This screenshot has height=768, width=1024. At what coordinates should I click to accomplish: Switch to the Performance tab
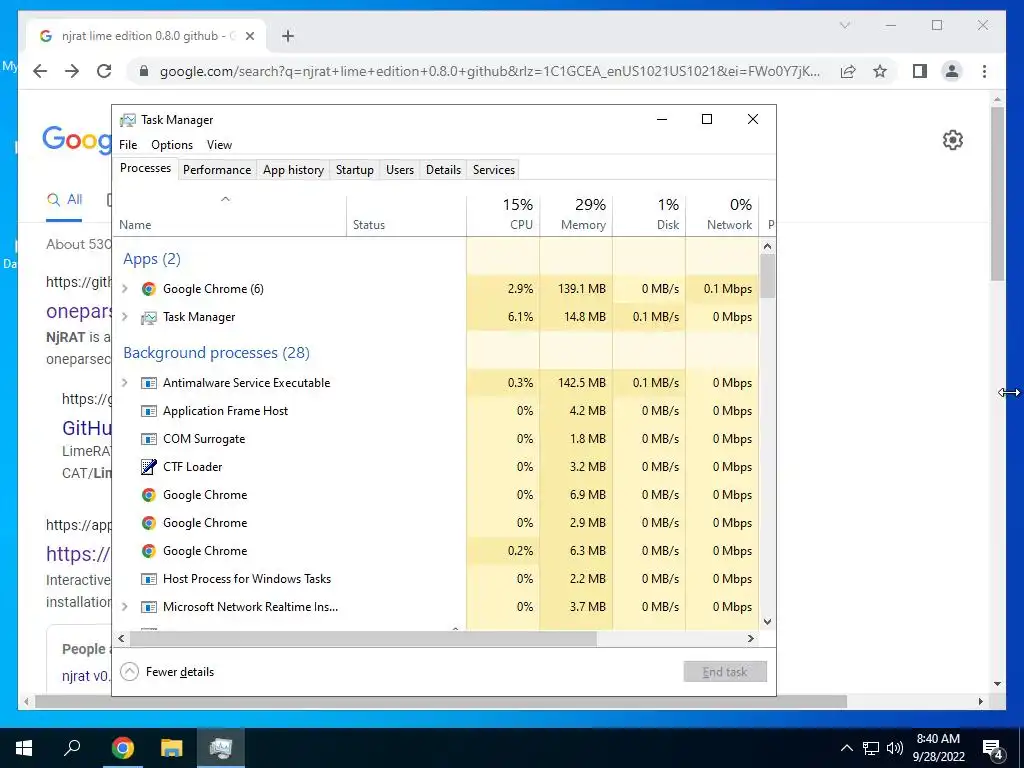point(217,170)
